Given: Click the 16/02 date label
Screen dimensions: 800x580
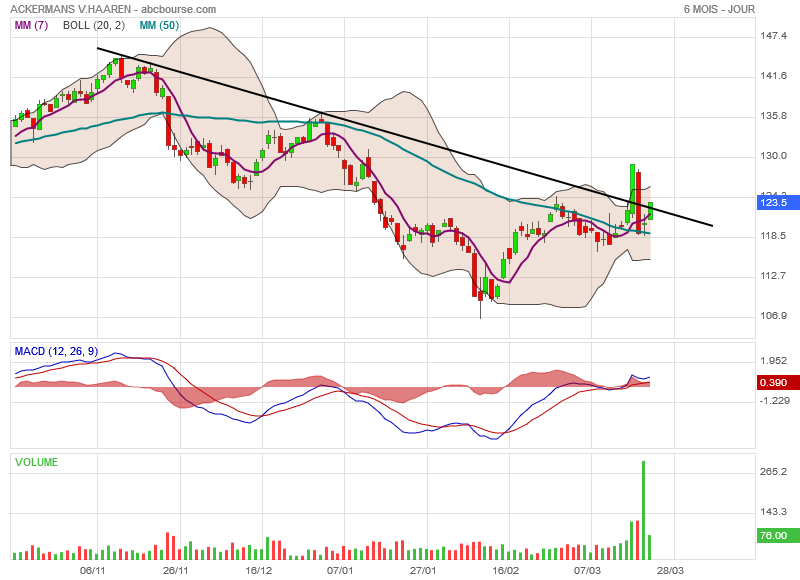Looking at the screenshot, I should 505,570.
